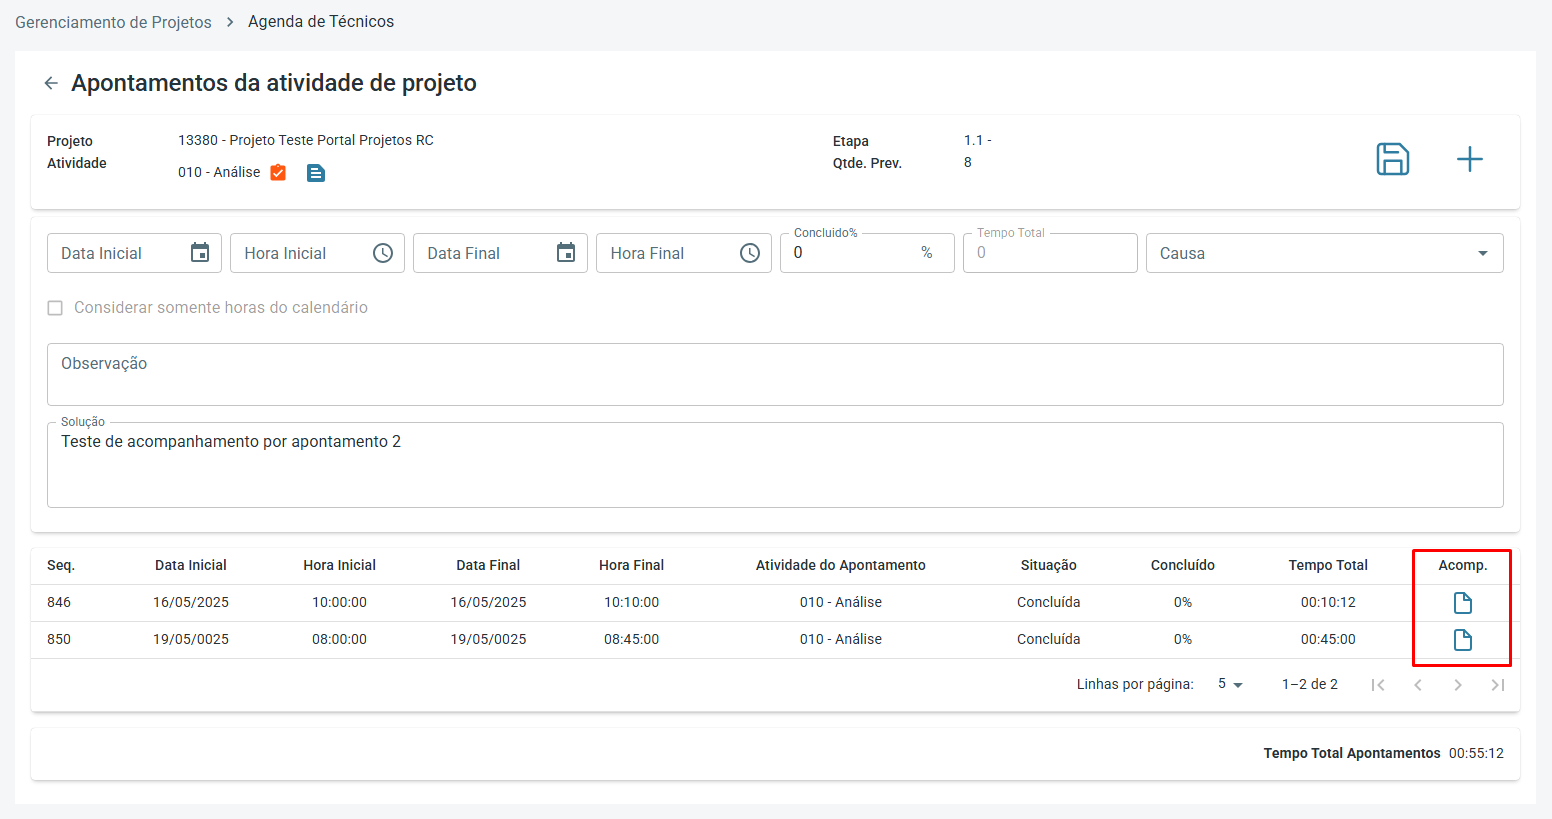Open the clock picker for Hora Inicial

coord(383,253)
